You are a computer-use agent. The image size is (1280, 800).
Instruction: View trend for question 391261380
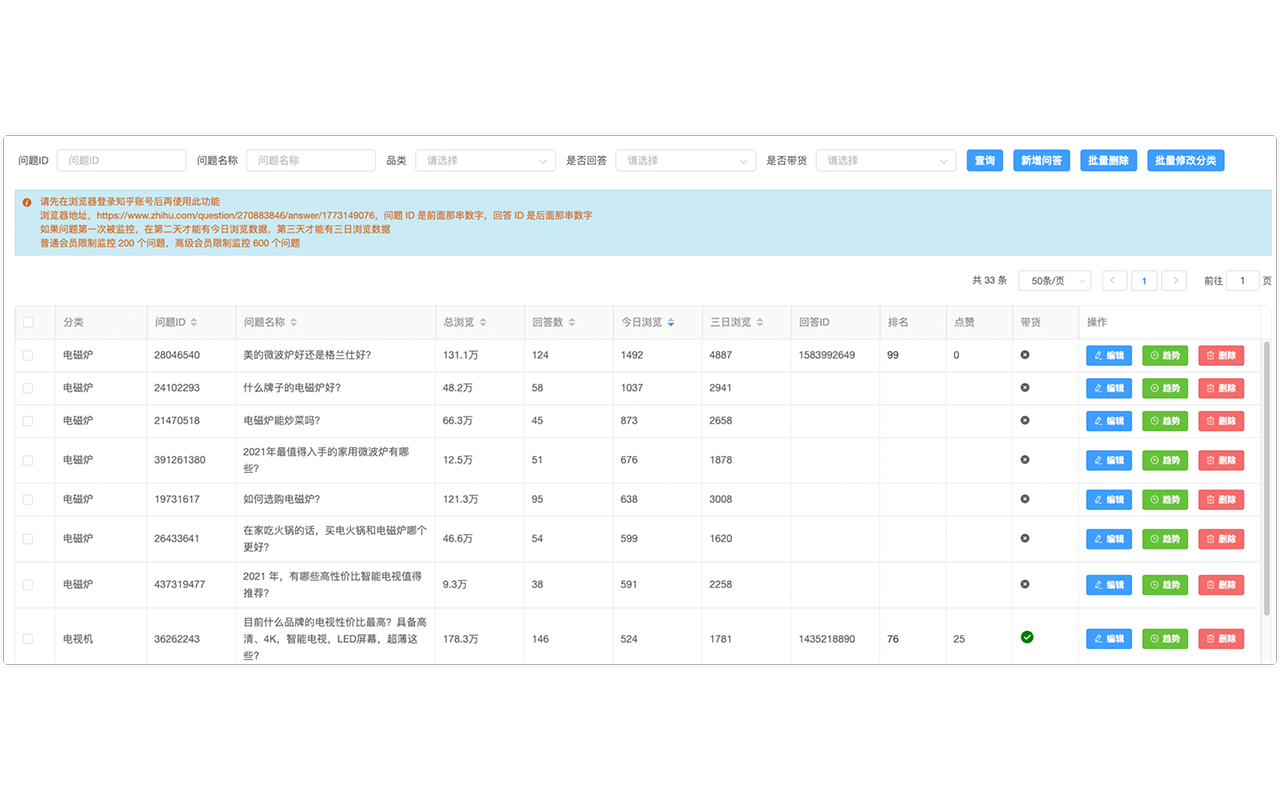[x=1165, y=460]
